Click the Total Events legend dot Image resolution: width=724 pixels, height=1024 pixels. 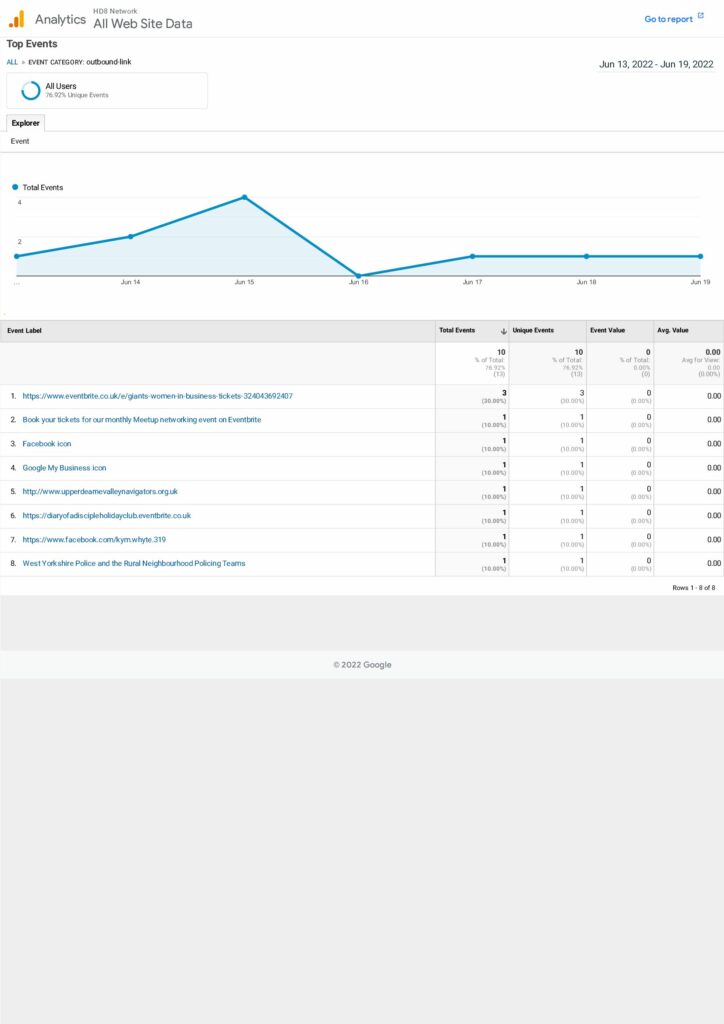15,187
